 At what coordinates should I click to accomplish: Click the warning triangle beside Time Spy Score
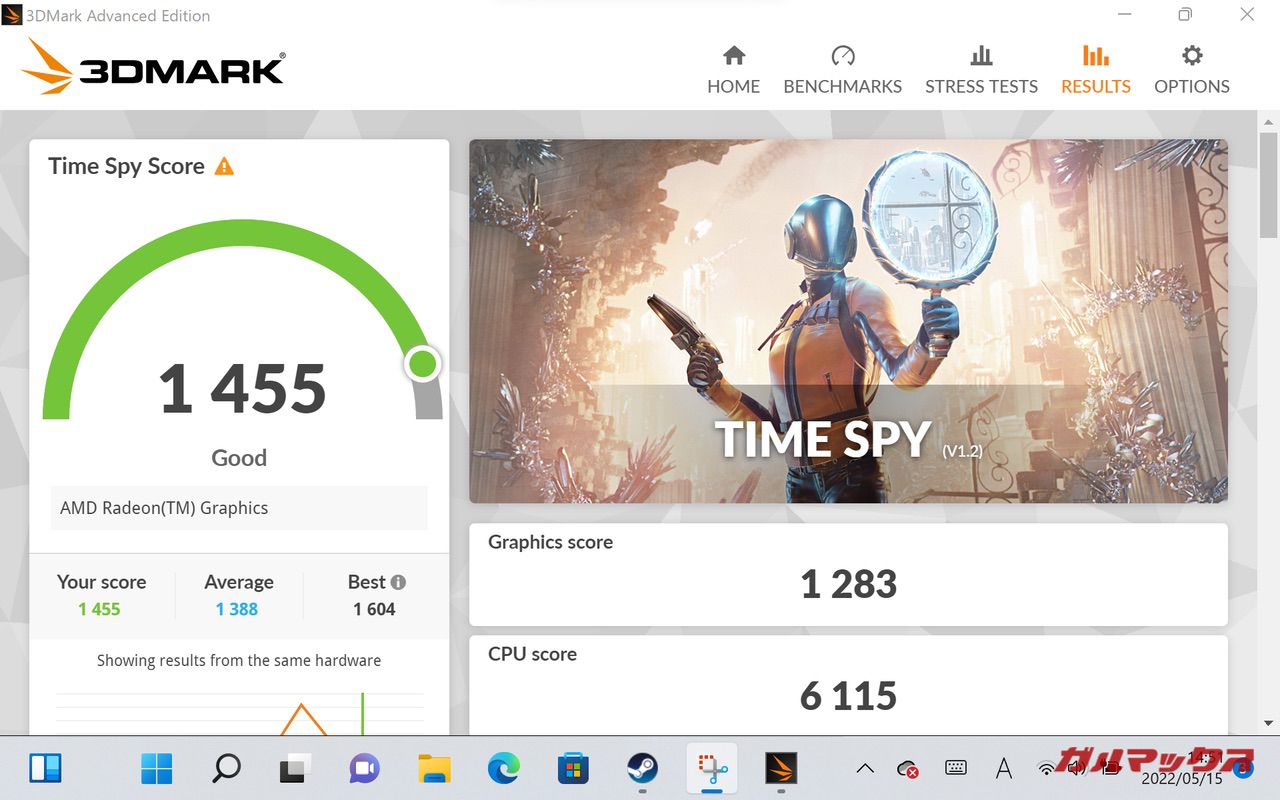point(223,166)
